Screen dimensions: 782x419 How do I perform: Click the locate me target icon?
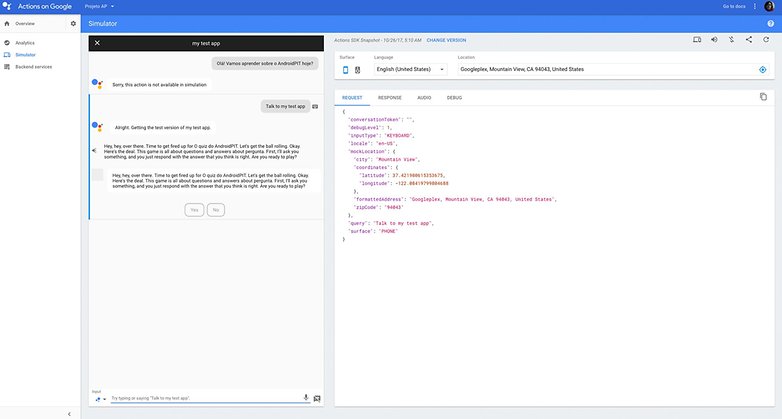tap(763, 70)
